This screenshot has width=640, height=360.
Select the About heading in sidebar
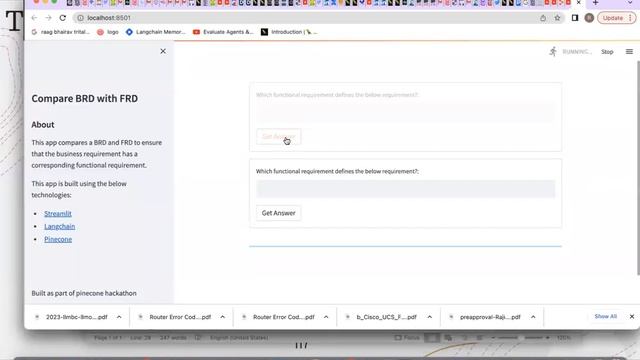43,125
